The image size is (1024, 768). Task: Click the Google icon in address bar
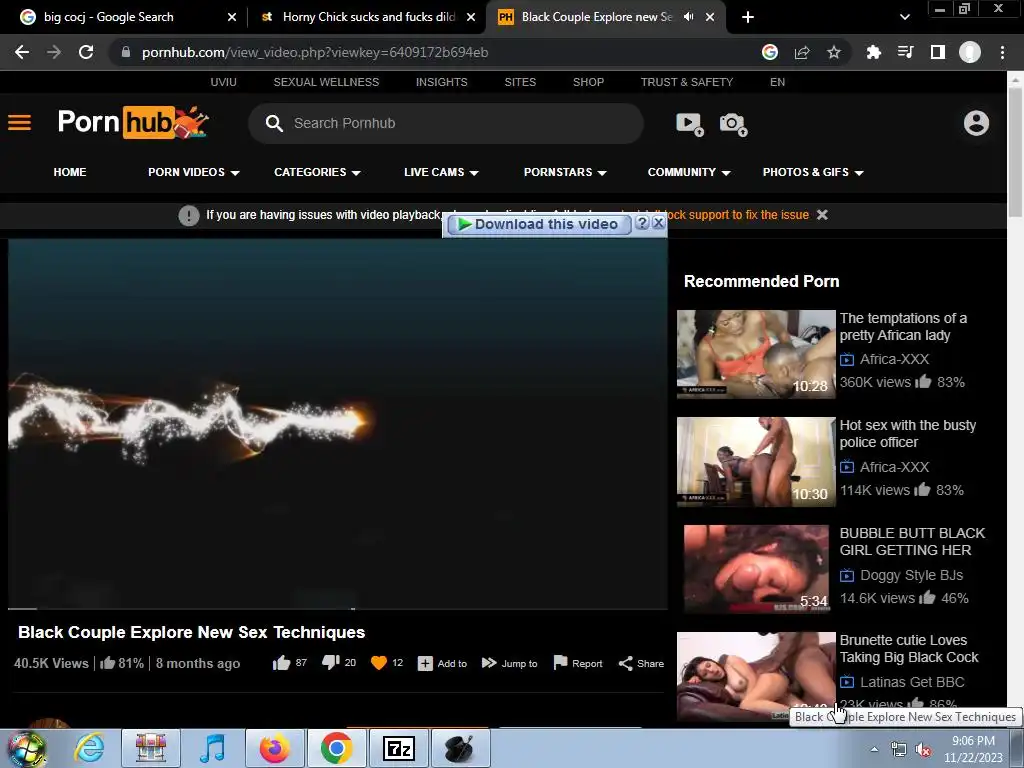[x=770, y=52]
